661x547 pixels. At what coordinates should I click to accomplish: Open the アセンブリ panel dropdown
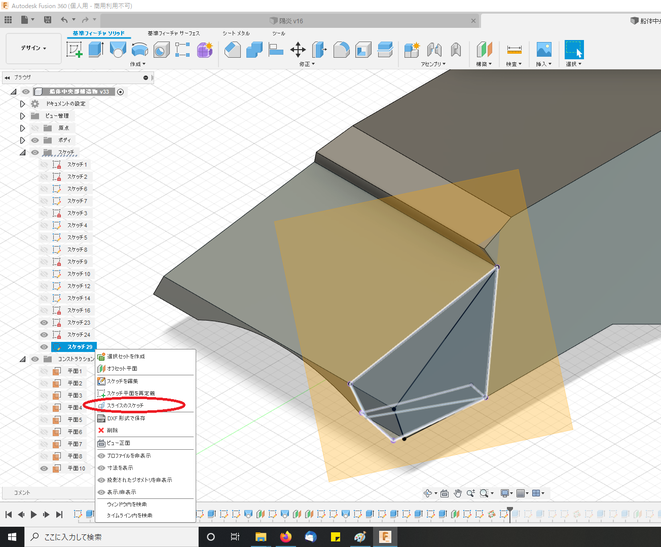[x=433, y=64]
